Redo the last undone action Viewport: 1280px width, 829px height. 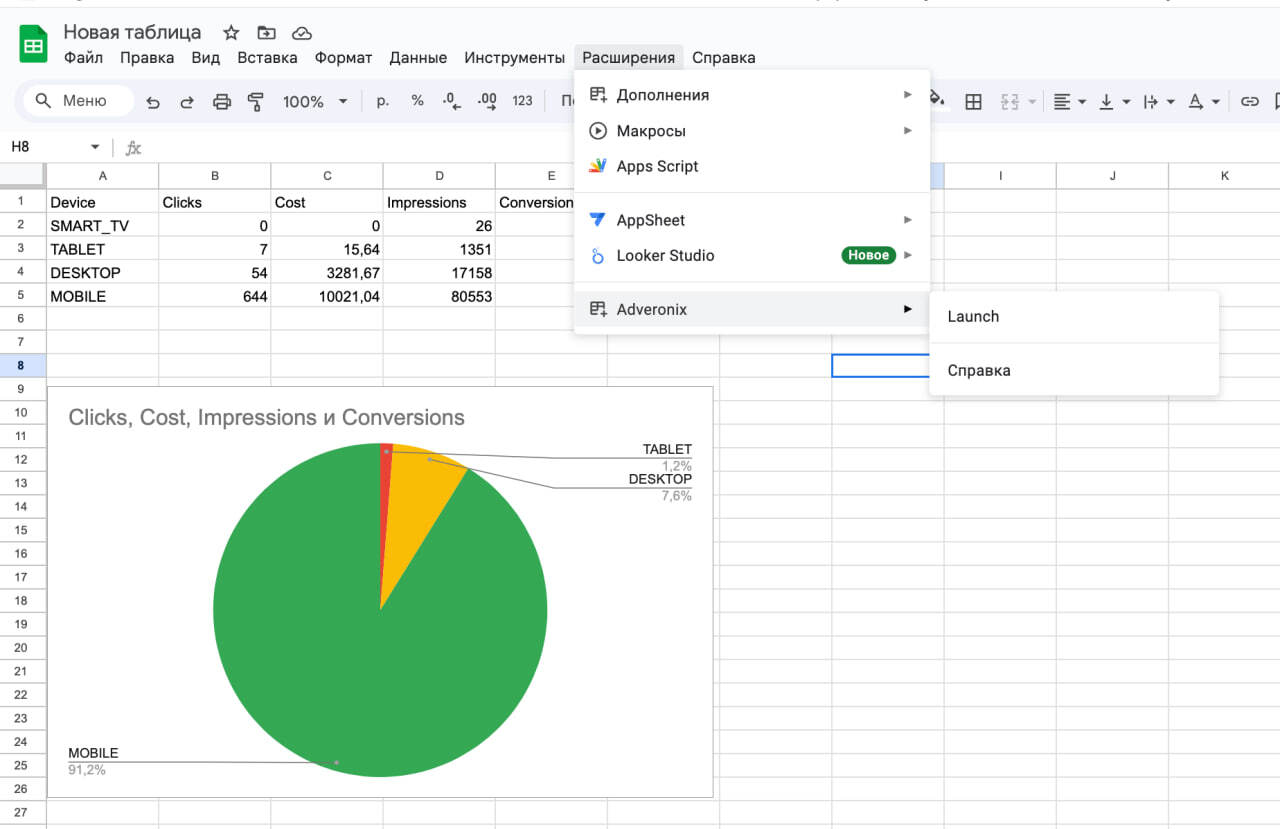pos(187,102)
